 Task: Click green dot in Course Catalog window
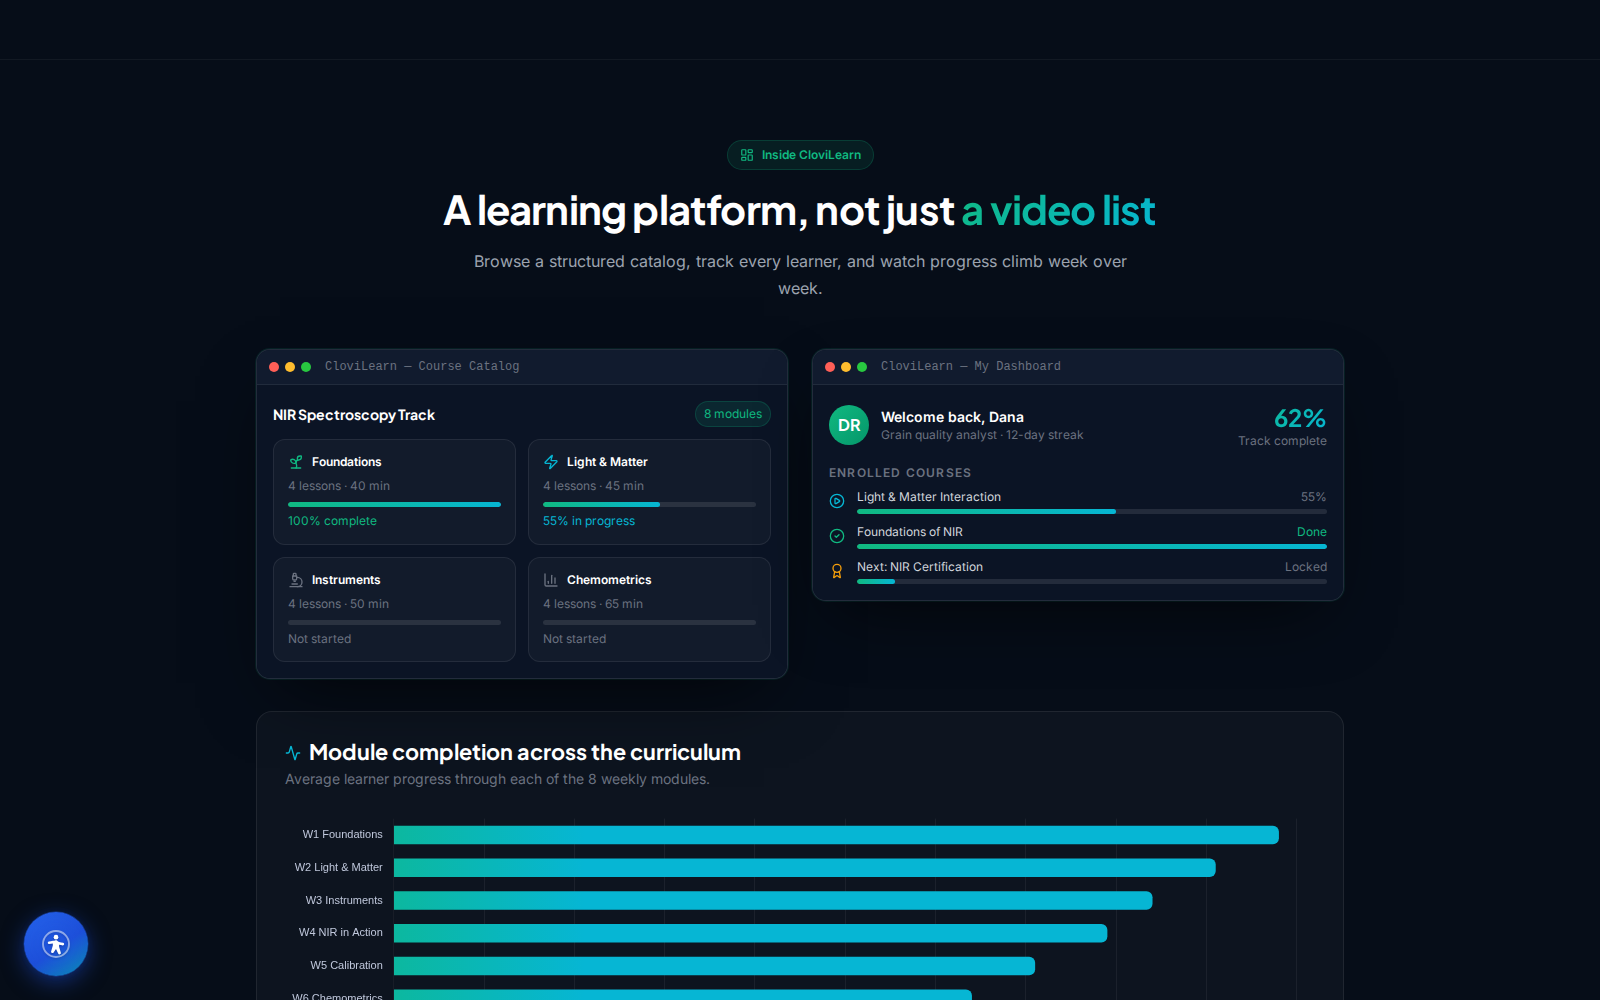pos(306,367)
